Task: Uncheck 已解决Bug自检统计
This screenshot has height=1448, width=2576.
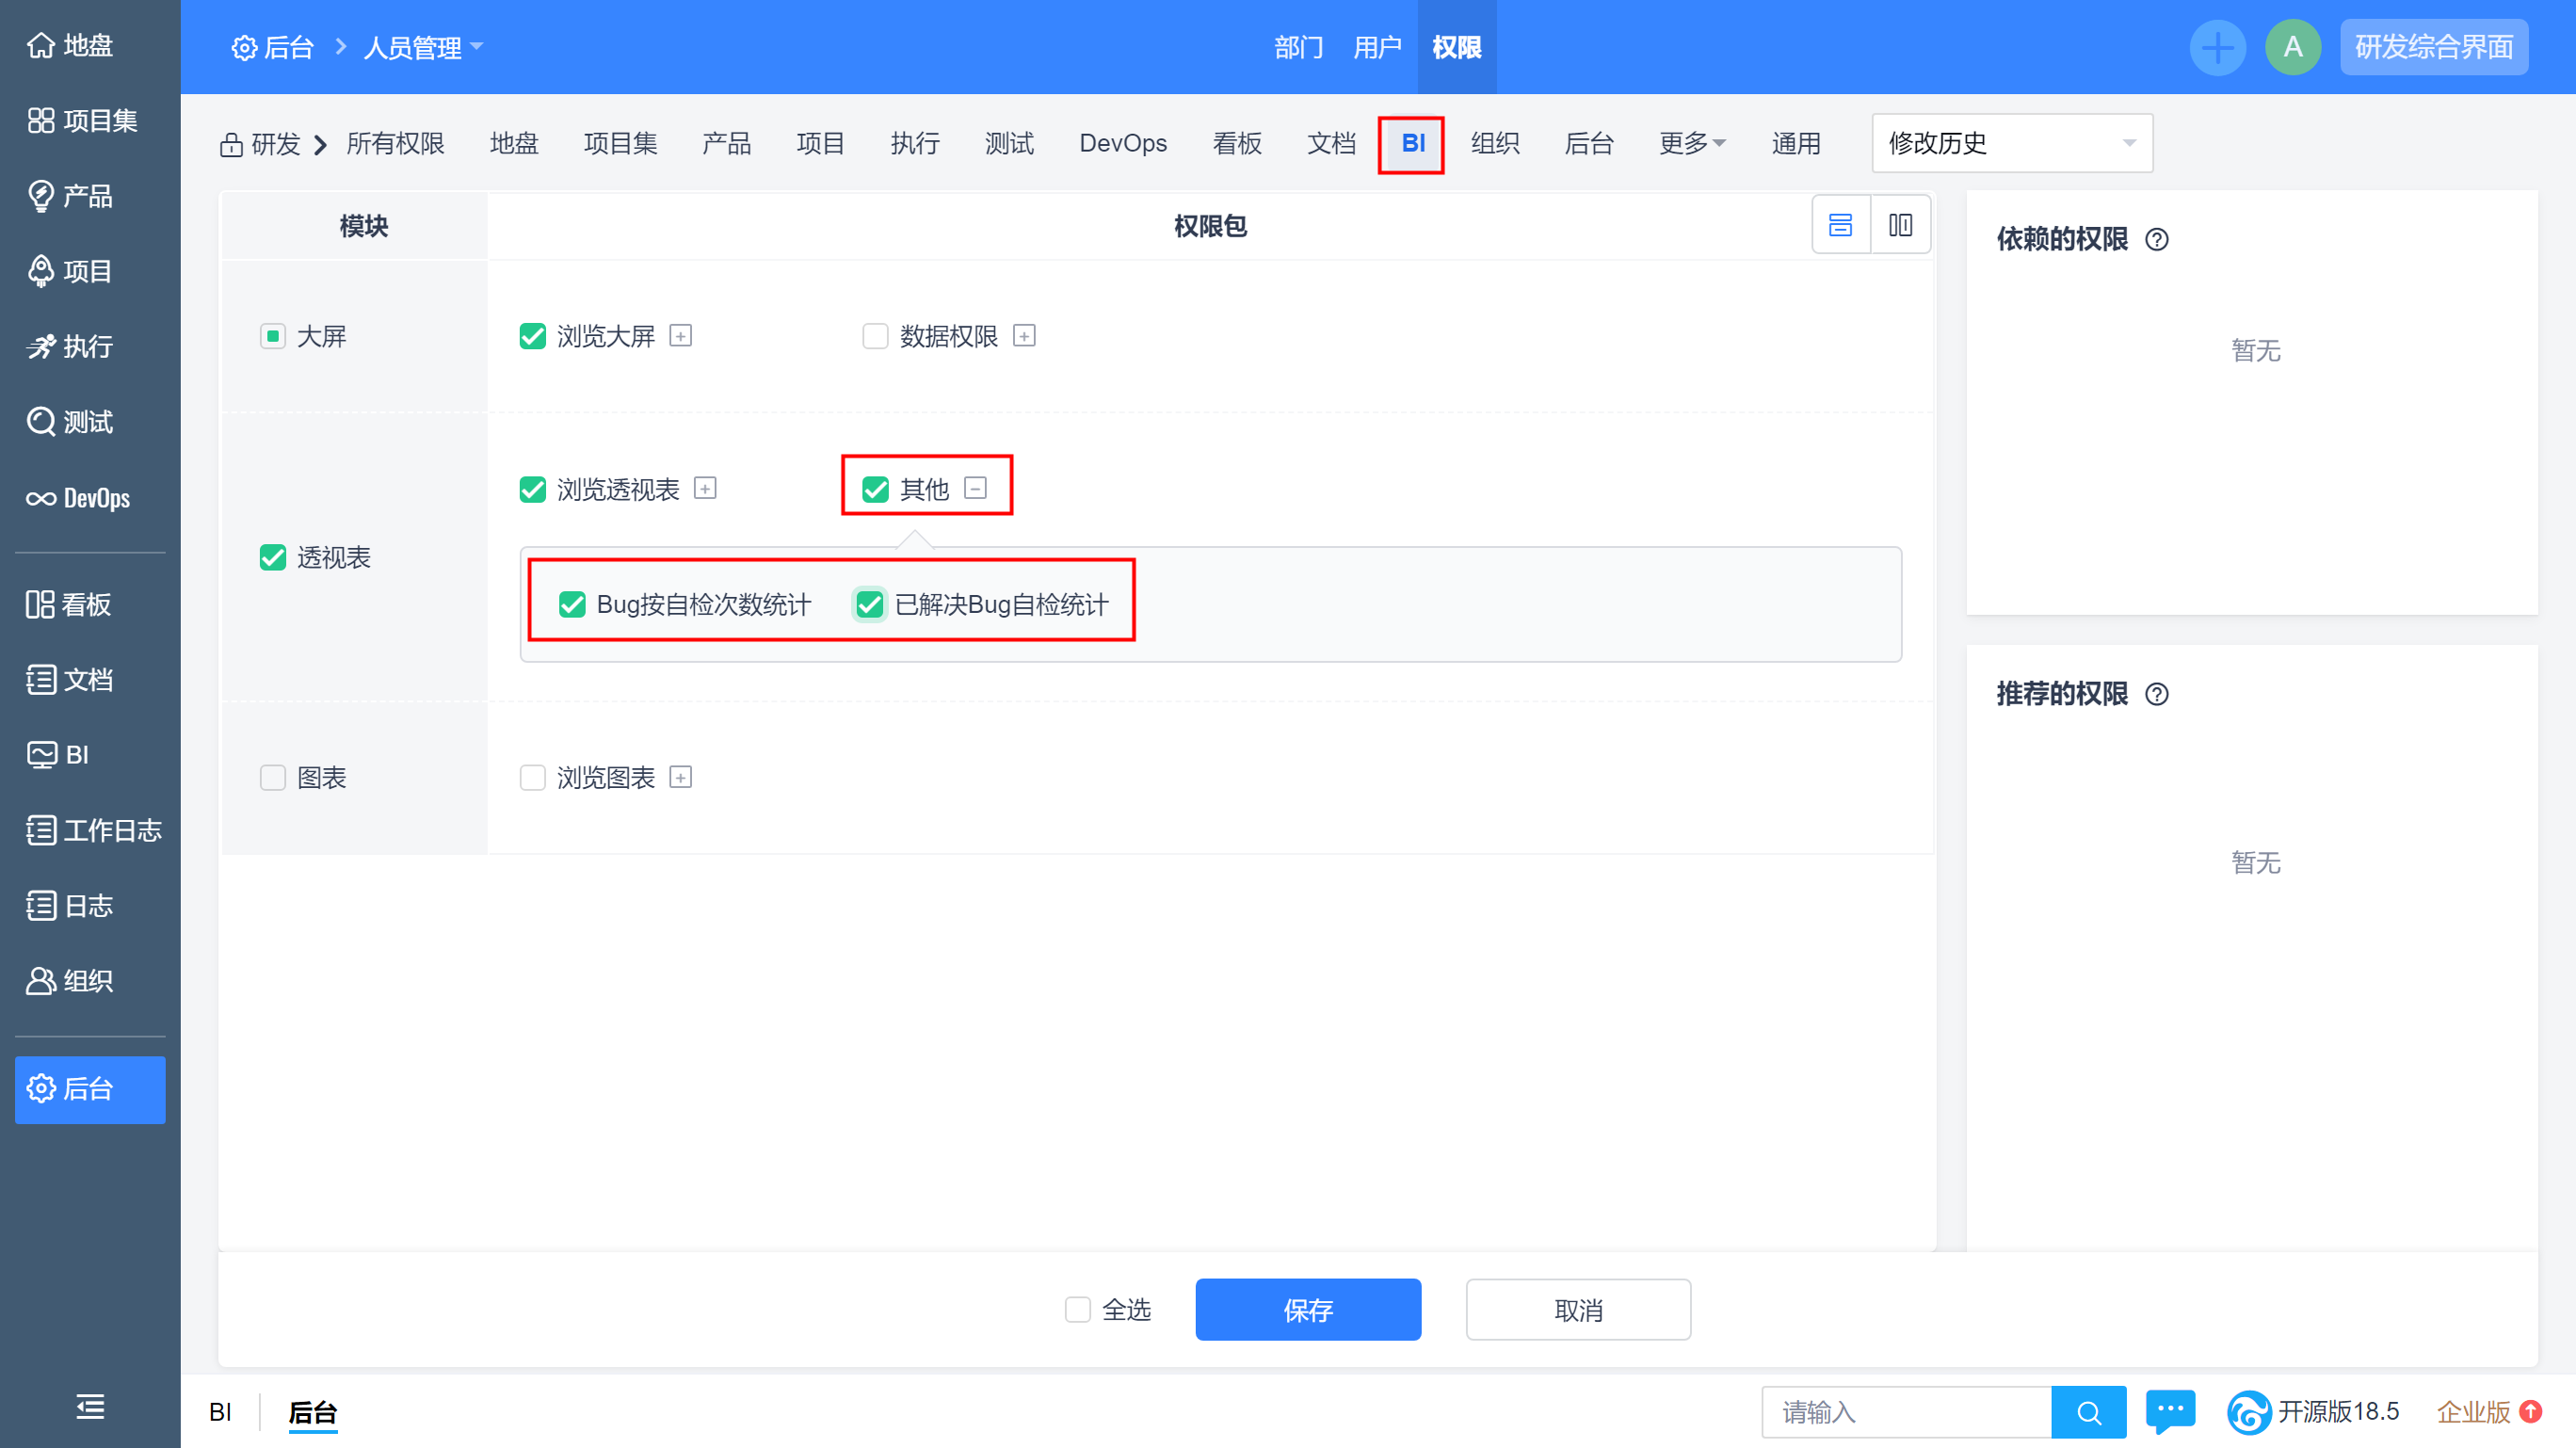Action: [870, 604]
